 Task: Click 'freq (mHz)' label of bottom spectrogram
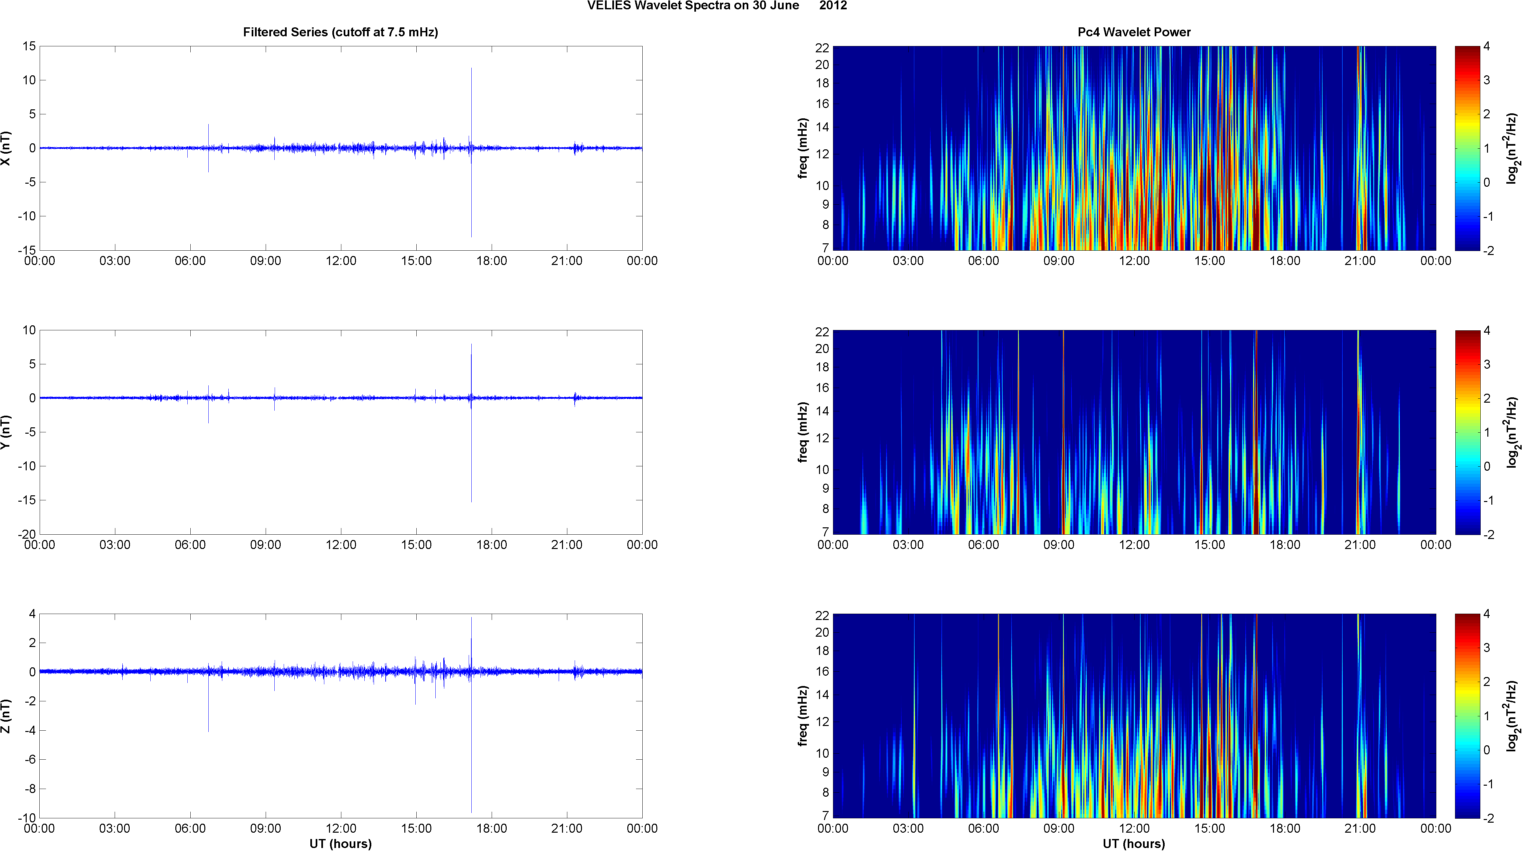pos(803,716)
